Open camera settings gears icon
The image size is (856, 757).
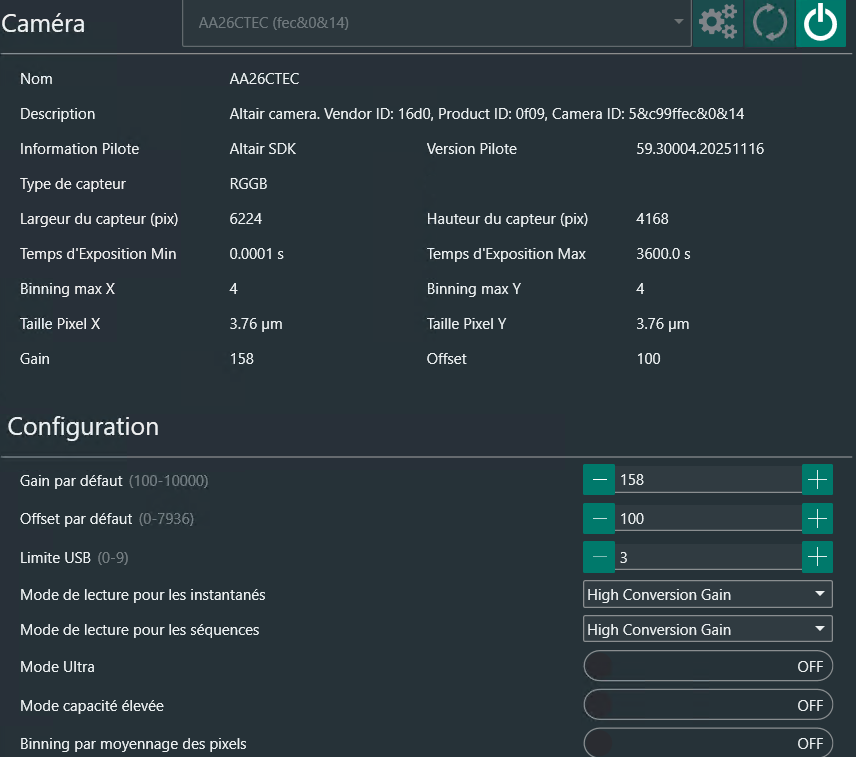point(718,23)
